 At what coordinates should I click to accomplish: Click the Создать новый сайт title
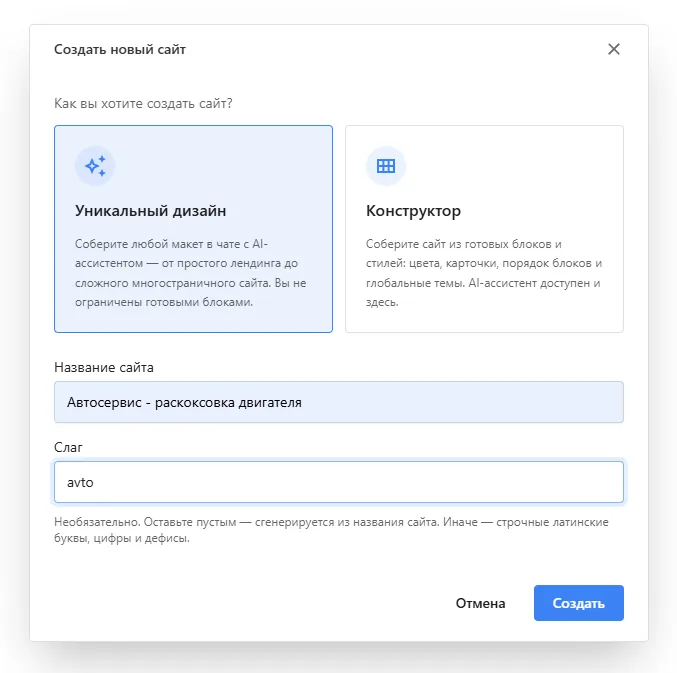tap(120, 49)
